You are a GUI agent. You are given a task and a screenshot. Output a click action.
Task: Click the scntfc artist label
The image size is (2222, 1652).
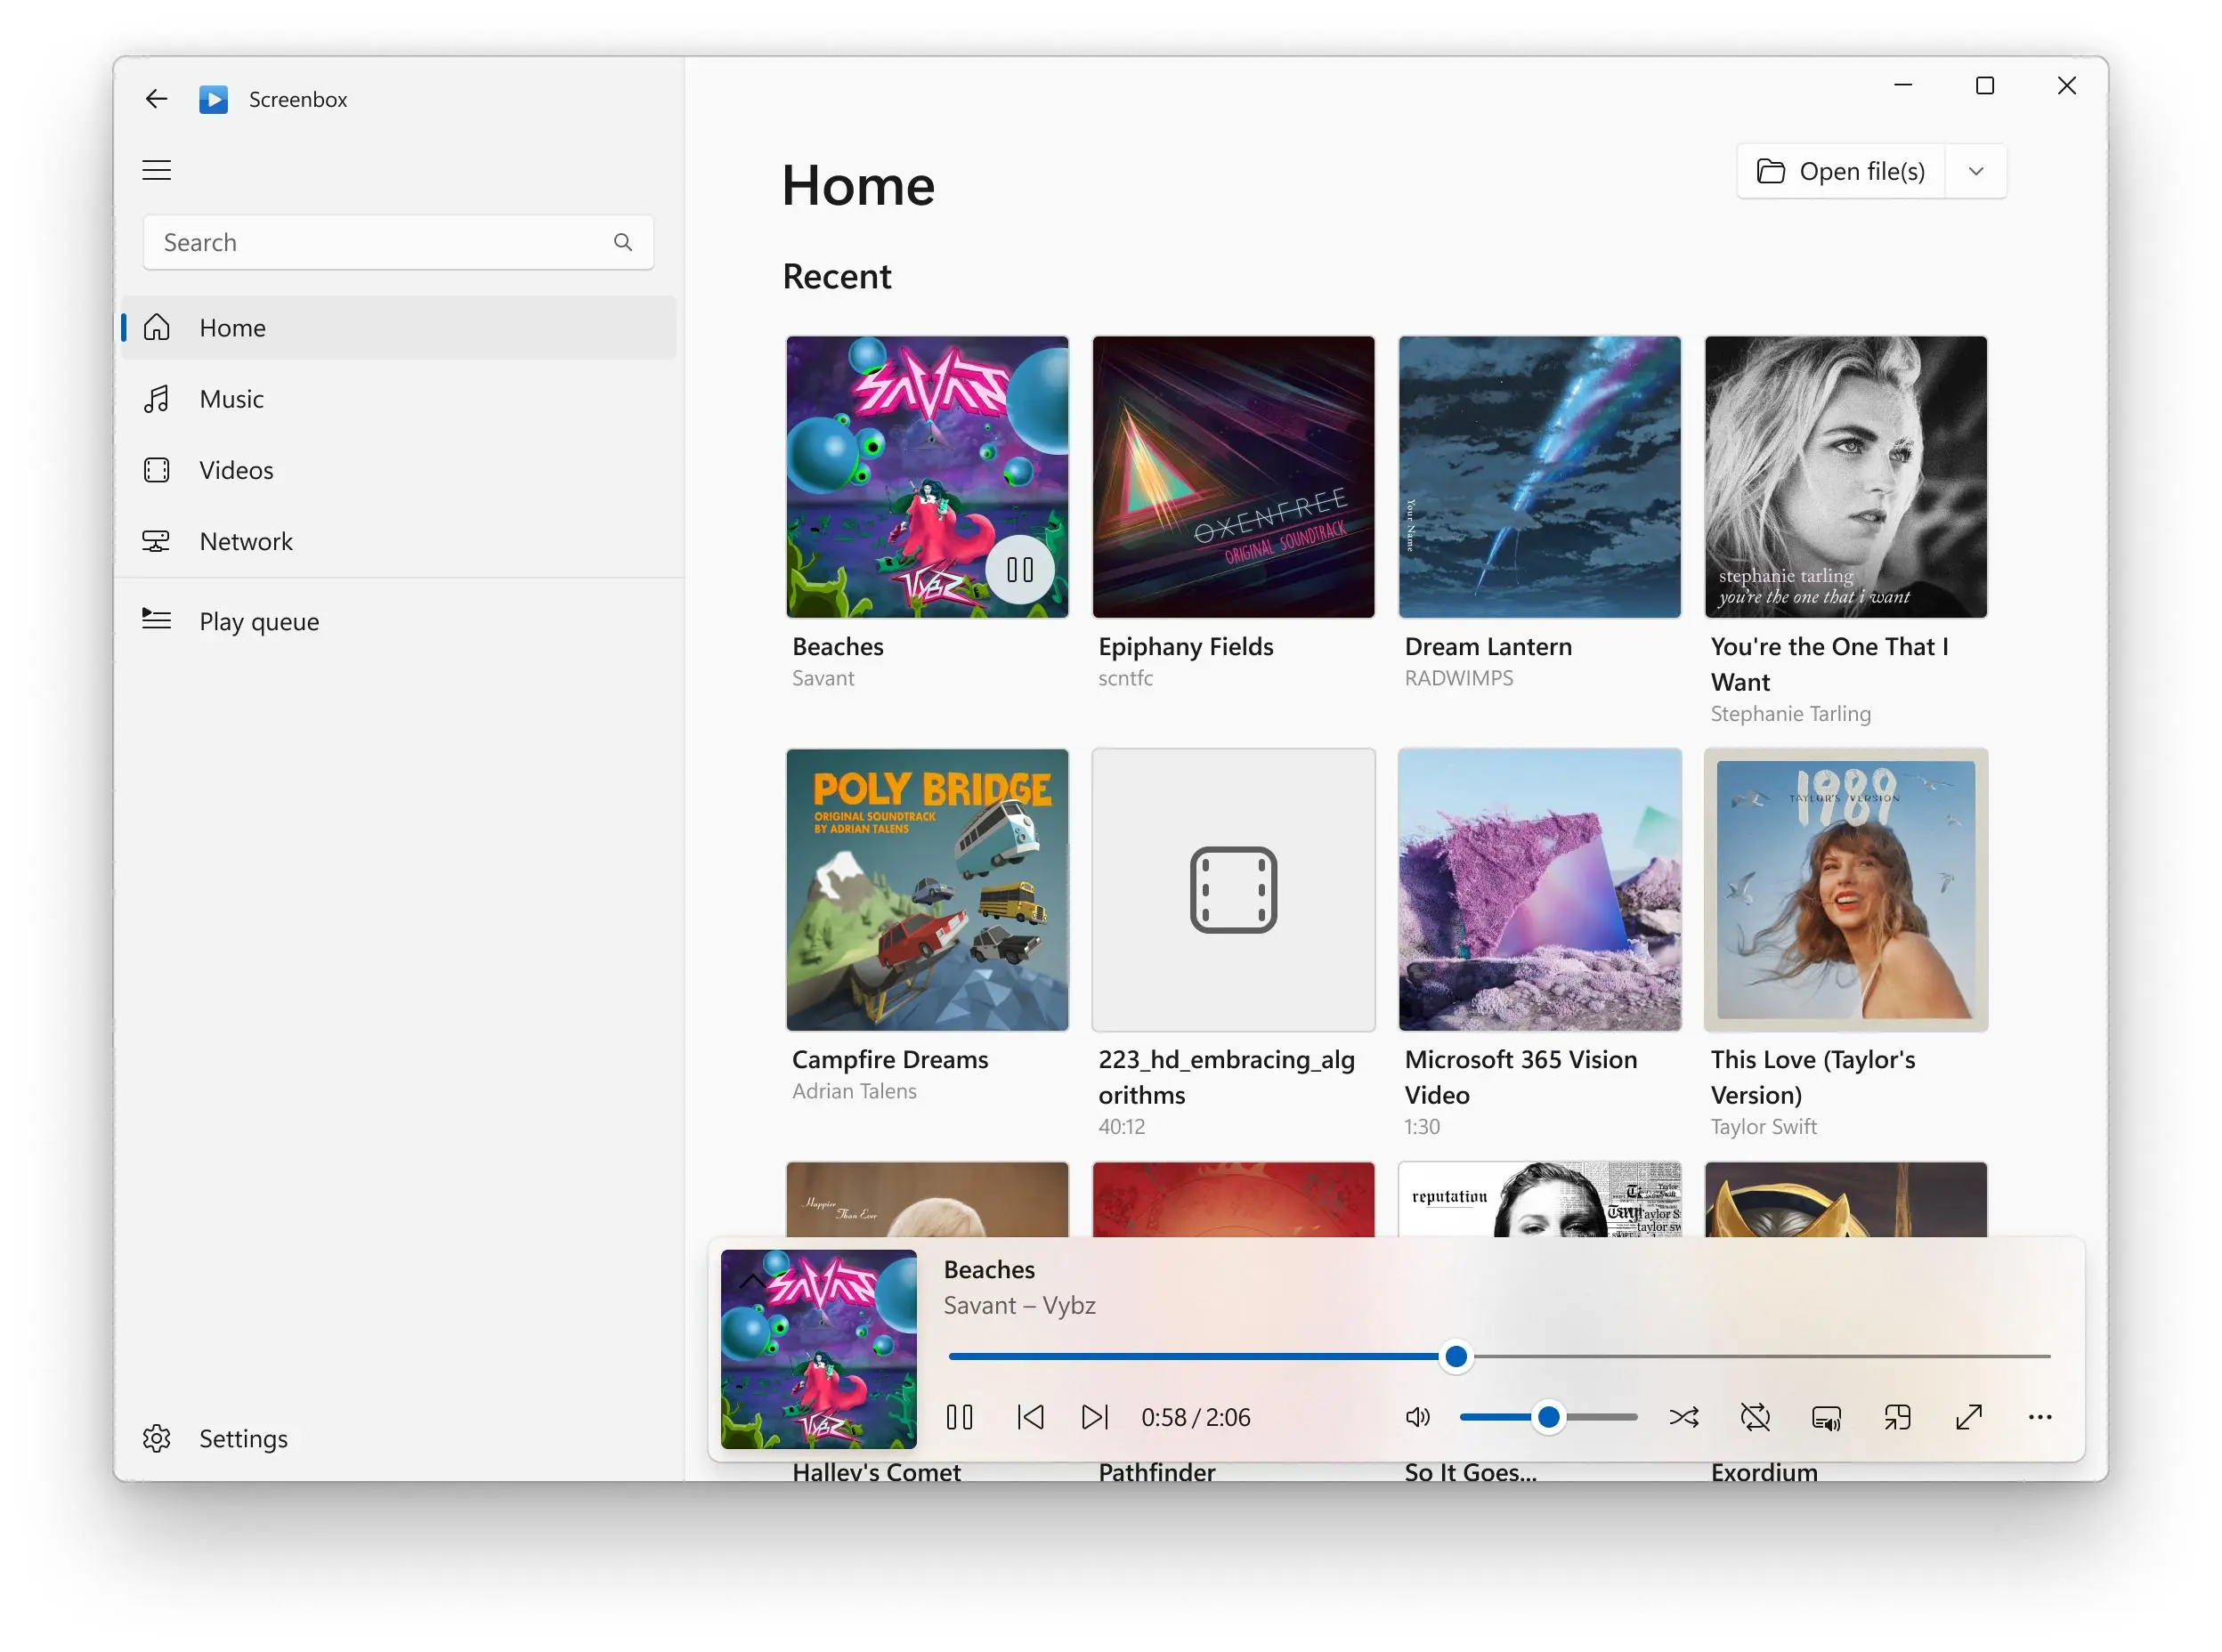(x=1125, y=678)
